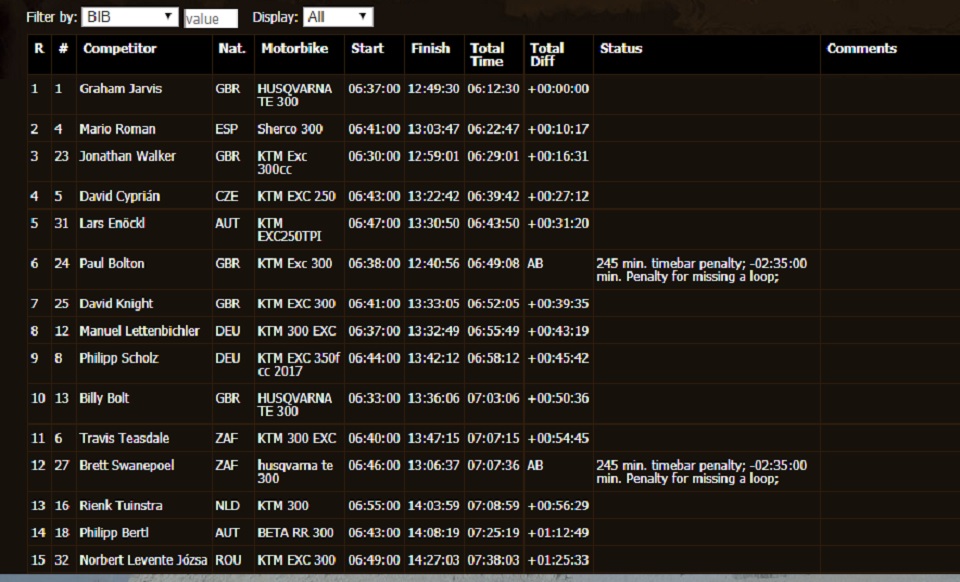This screenshot has width=960, height=582.
Task: Click Billy Bolt's competitor name
Action: click(x=104, y=398)
